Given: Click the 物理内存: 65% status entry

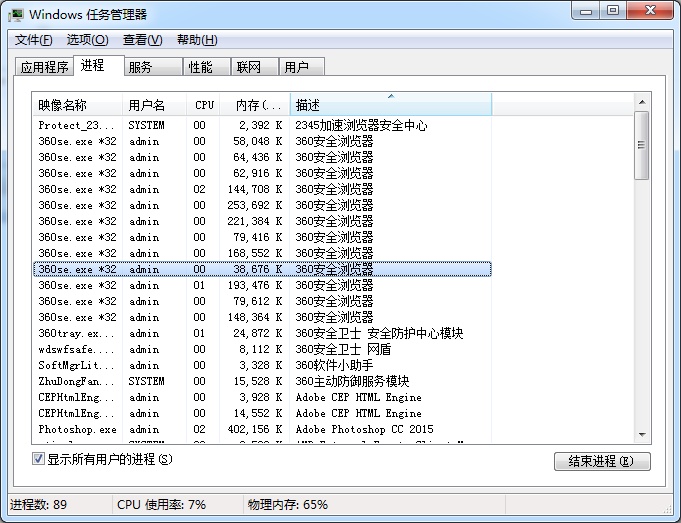Looking at the screenshot, I should [288, 504].
